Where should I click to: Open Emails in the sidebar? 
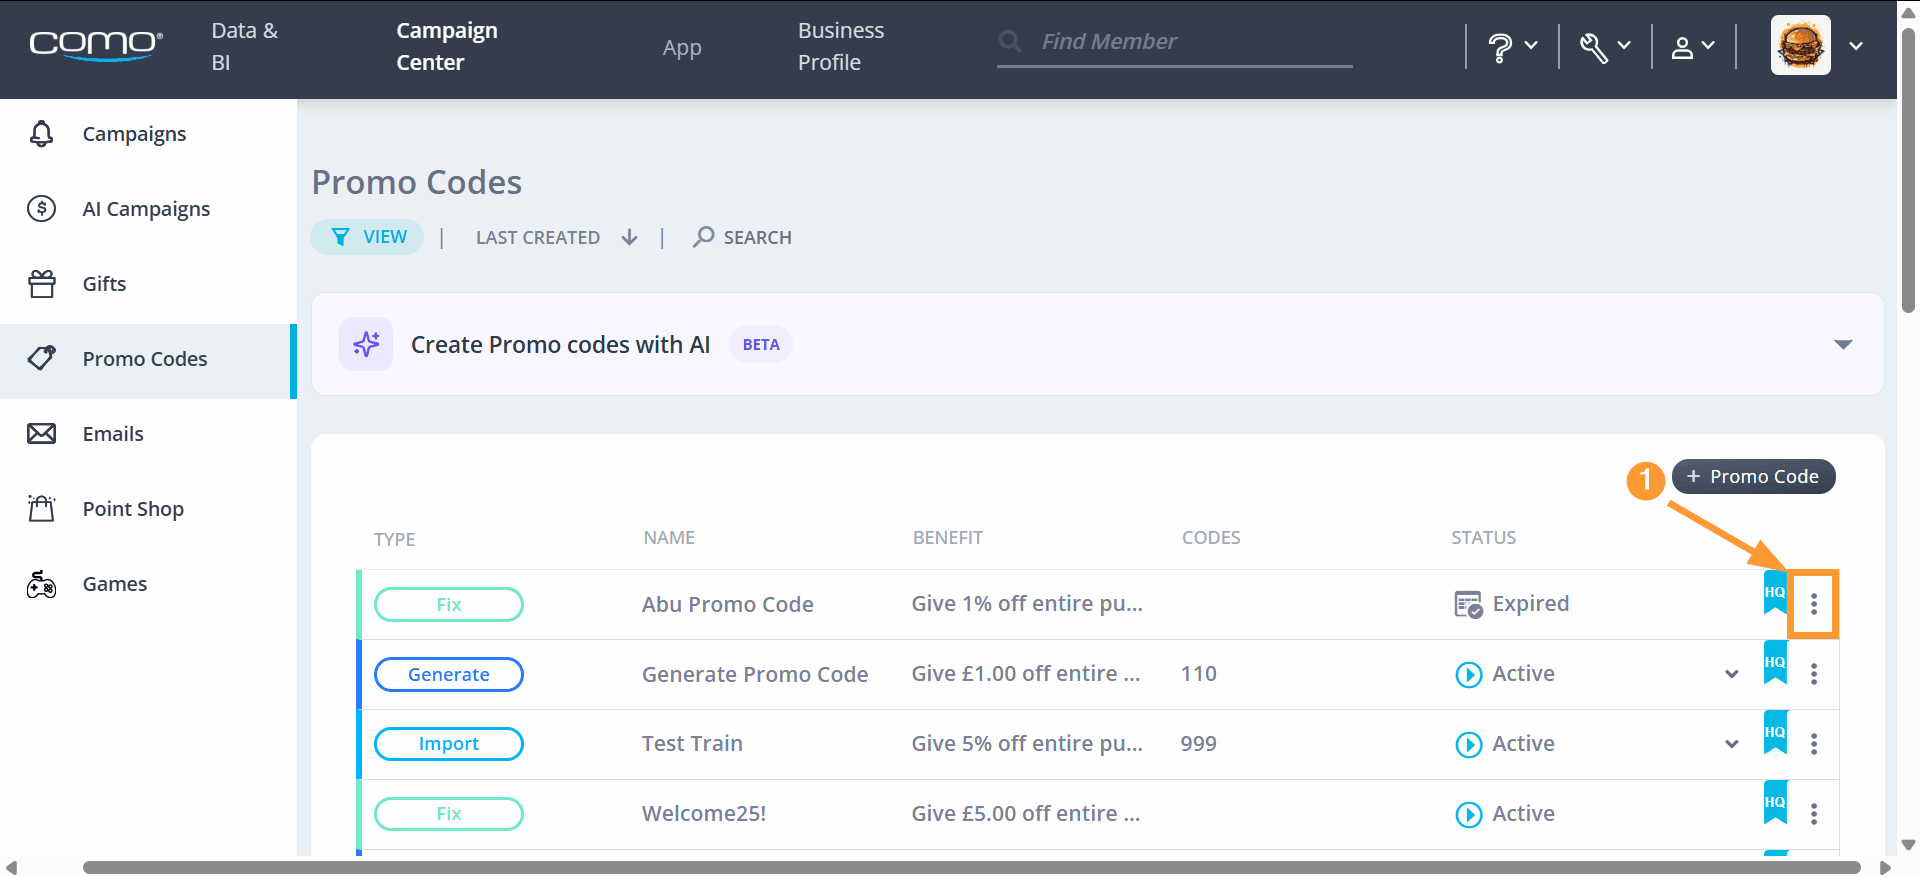click(148, 434)
